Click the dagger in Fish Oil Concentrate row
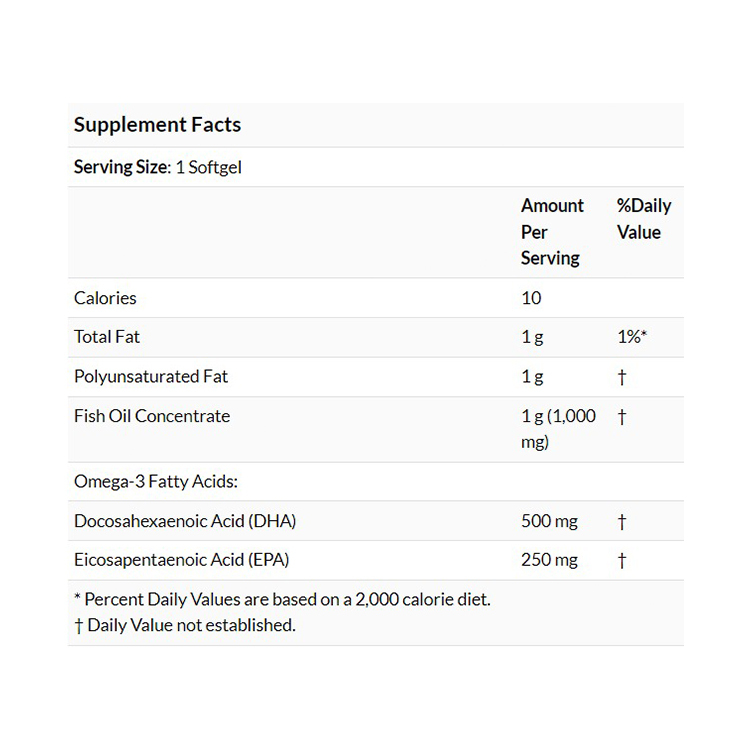 pyautogui.click(x=622, y=416)
